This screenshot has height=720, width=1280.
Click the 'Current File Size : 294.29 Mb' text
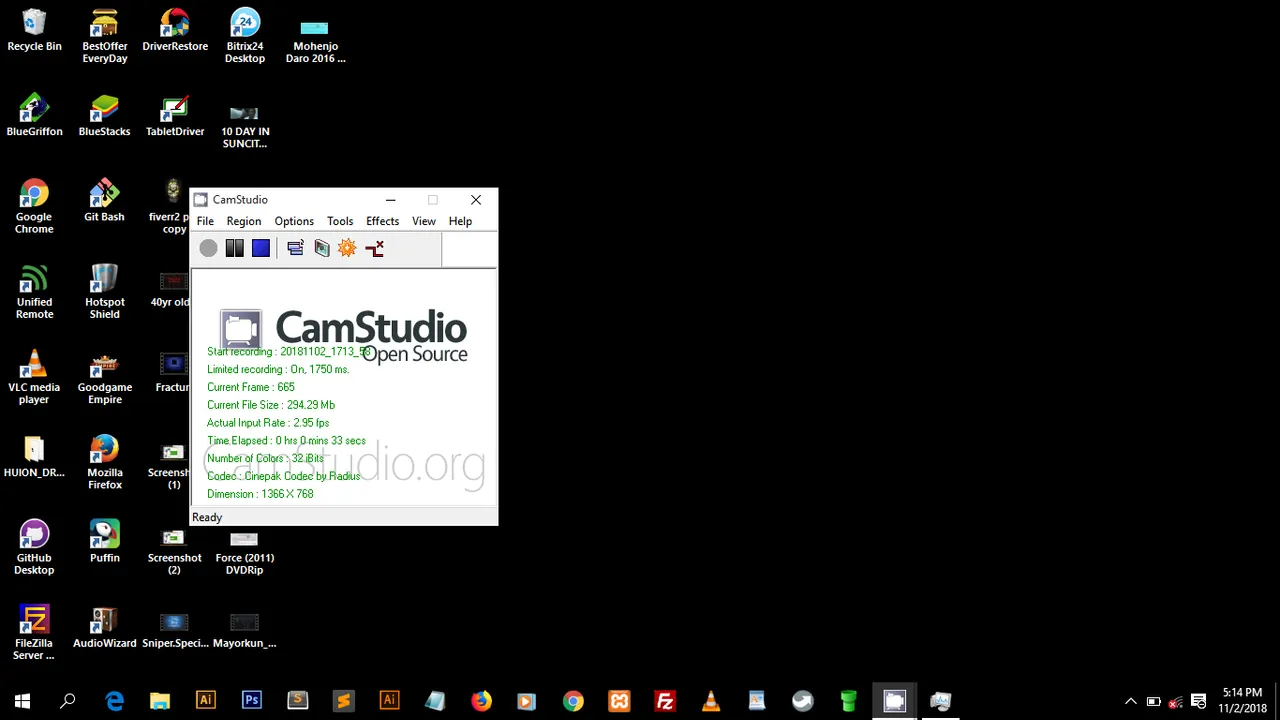(271, 405)
